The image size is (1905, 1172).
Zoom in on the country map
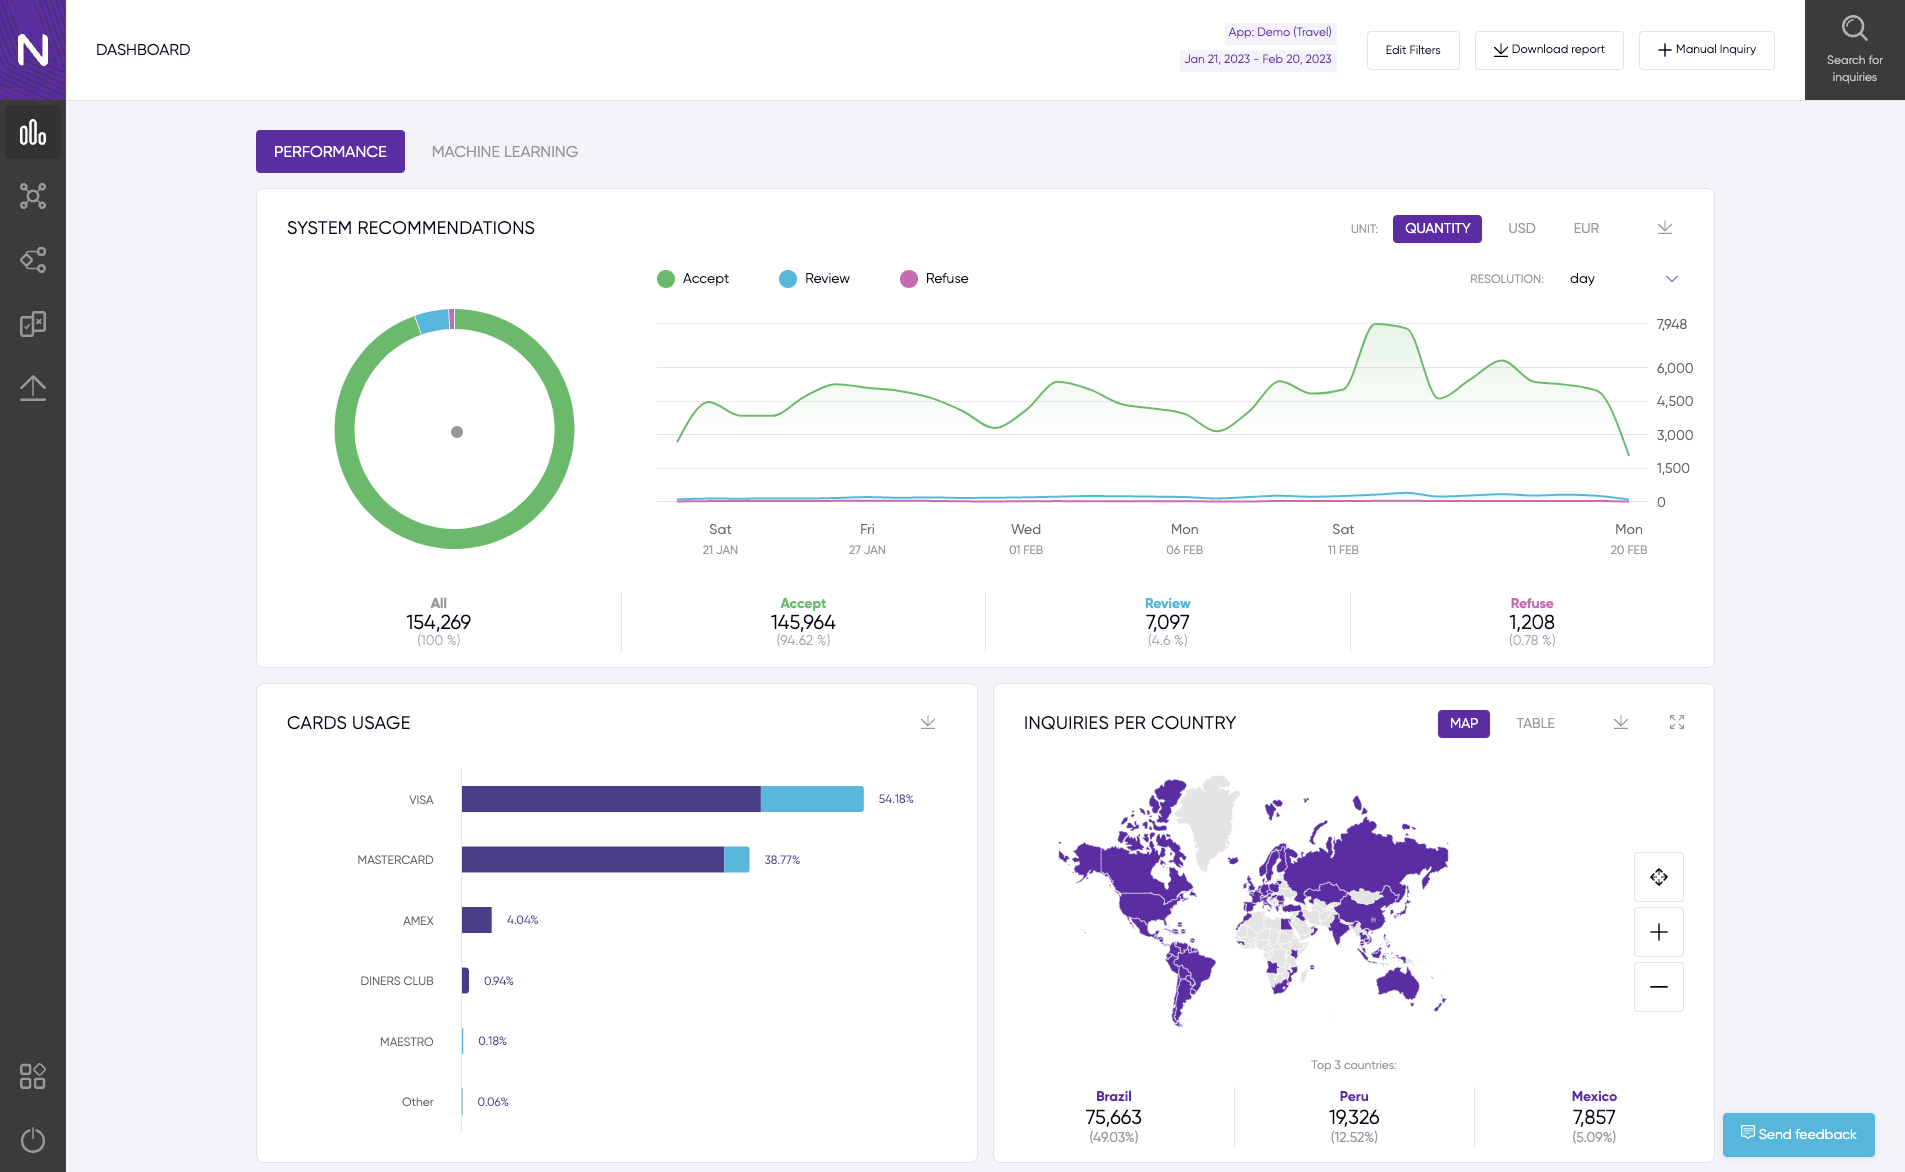[1659, 932]
